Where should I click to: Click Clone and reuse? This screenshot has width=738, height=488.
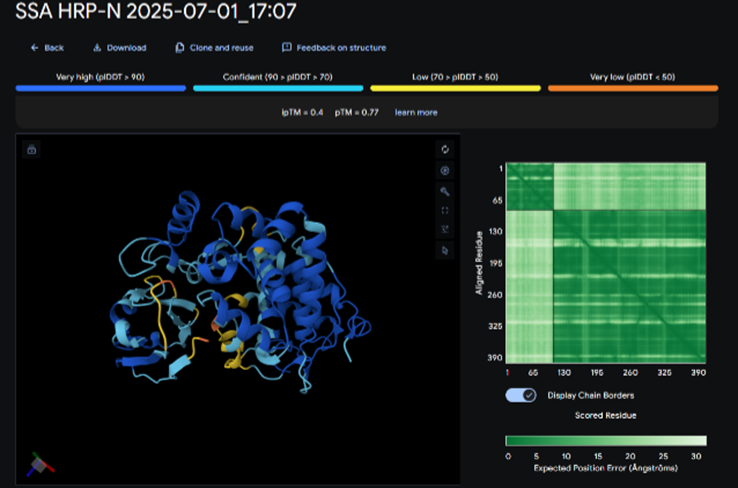(x=214, y=48)
